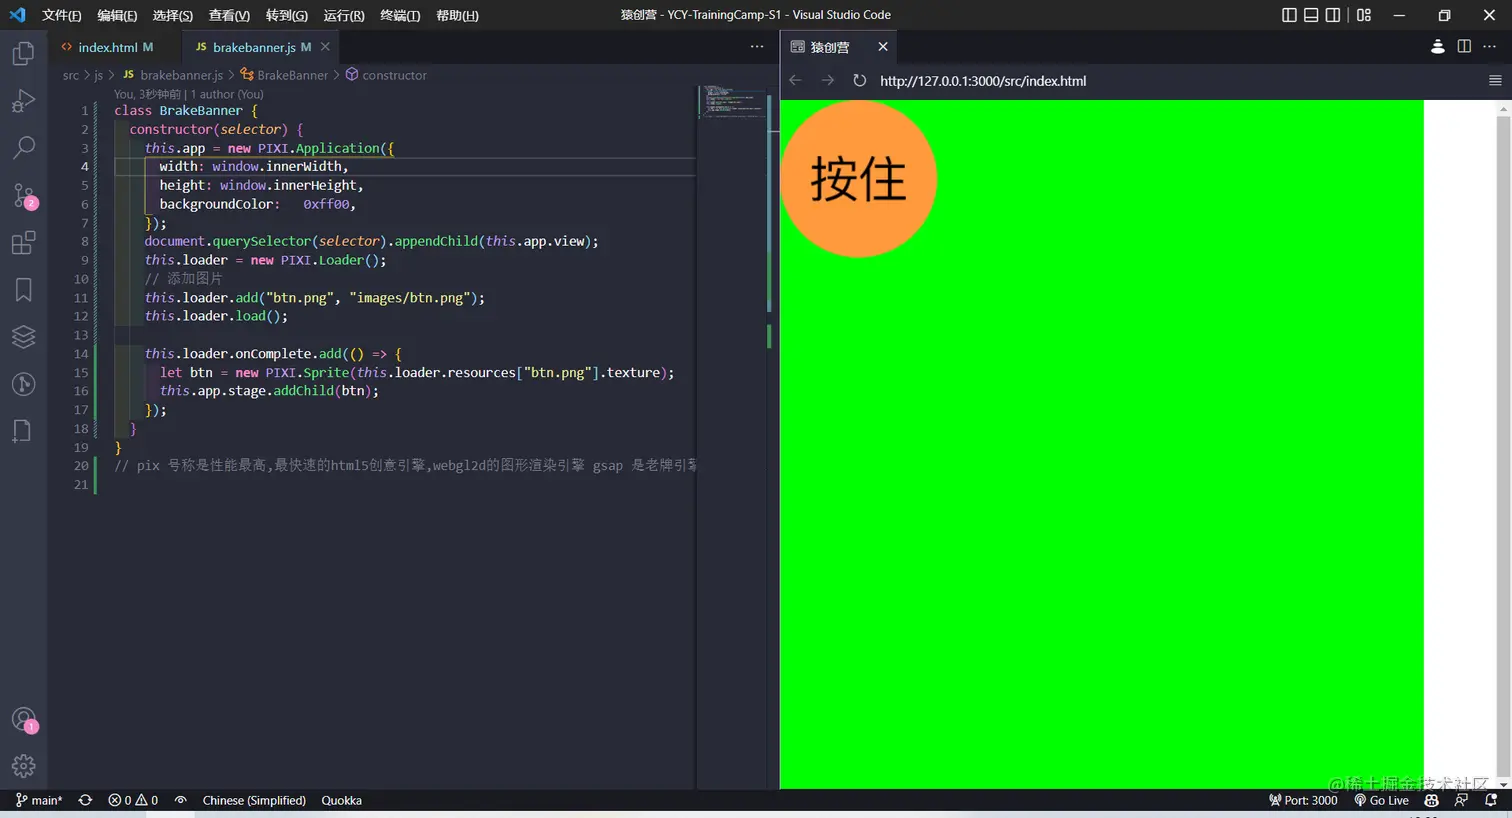The image size is (1512, 818).
Task: Expand the js breadcrumb folder
Action: point(98,75)
